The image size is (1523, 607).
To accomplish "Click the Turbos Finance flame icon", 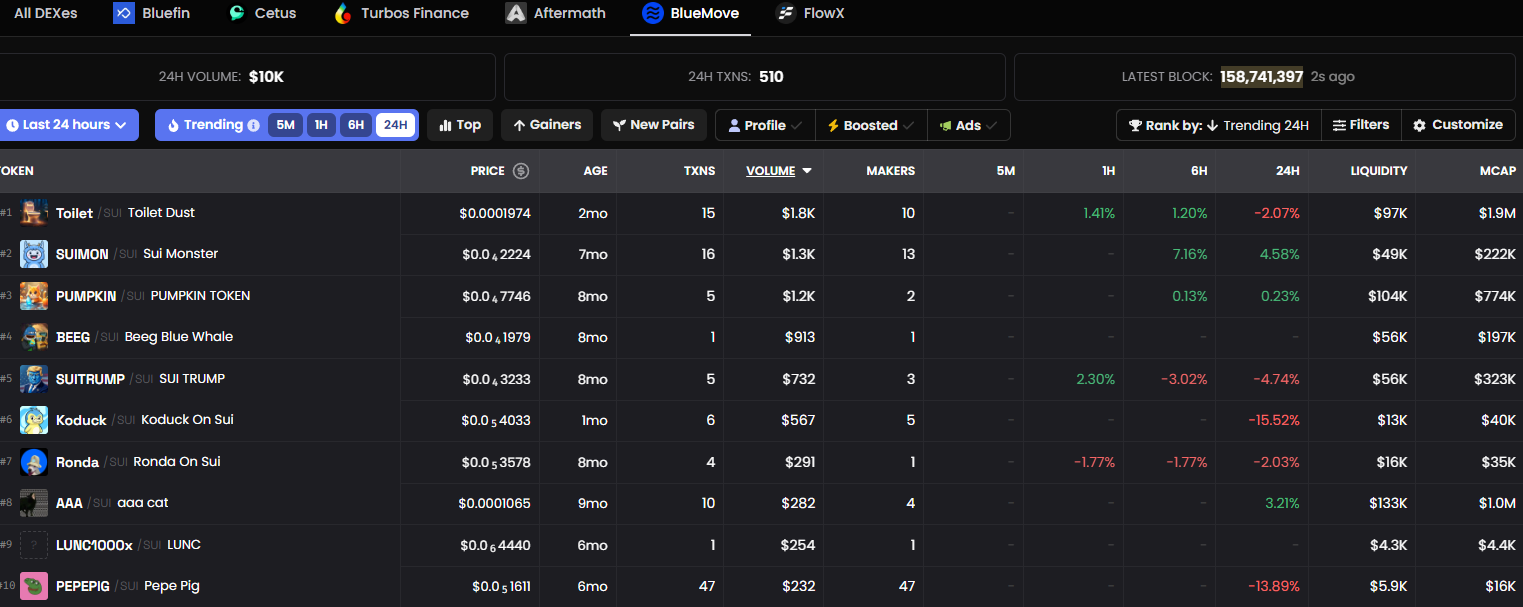I will (x=343, y=13).
